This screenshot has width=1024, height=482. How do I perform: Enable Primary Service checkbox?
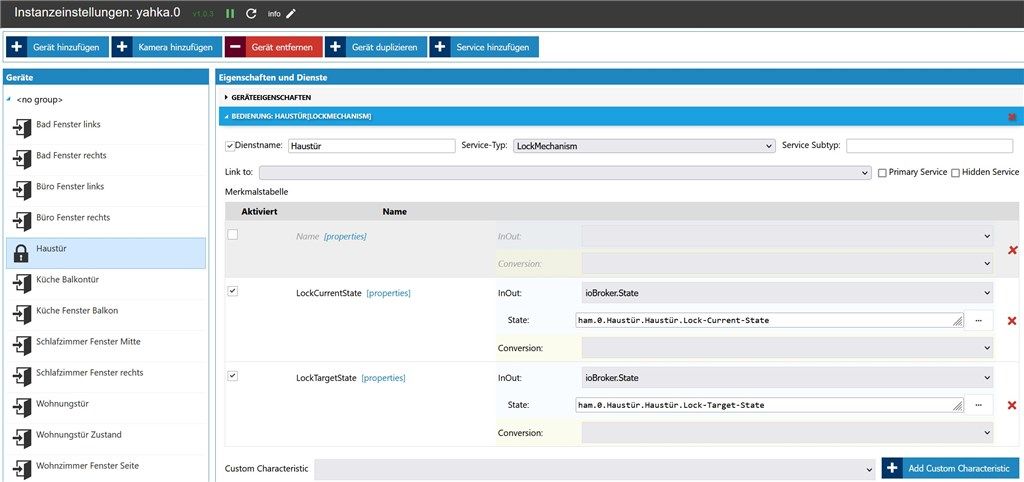point(882,172)
